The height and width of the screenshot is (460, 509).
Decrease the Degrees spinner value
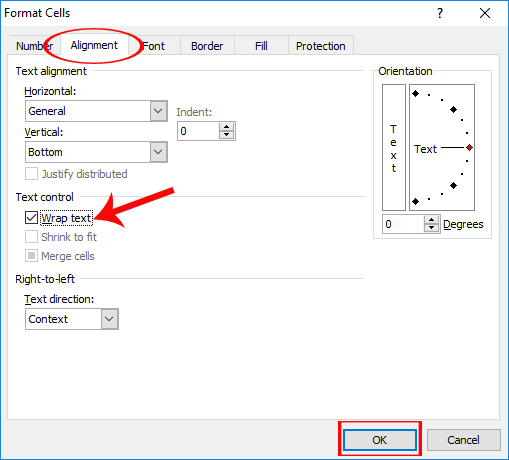click(432, 228)
